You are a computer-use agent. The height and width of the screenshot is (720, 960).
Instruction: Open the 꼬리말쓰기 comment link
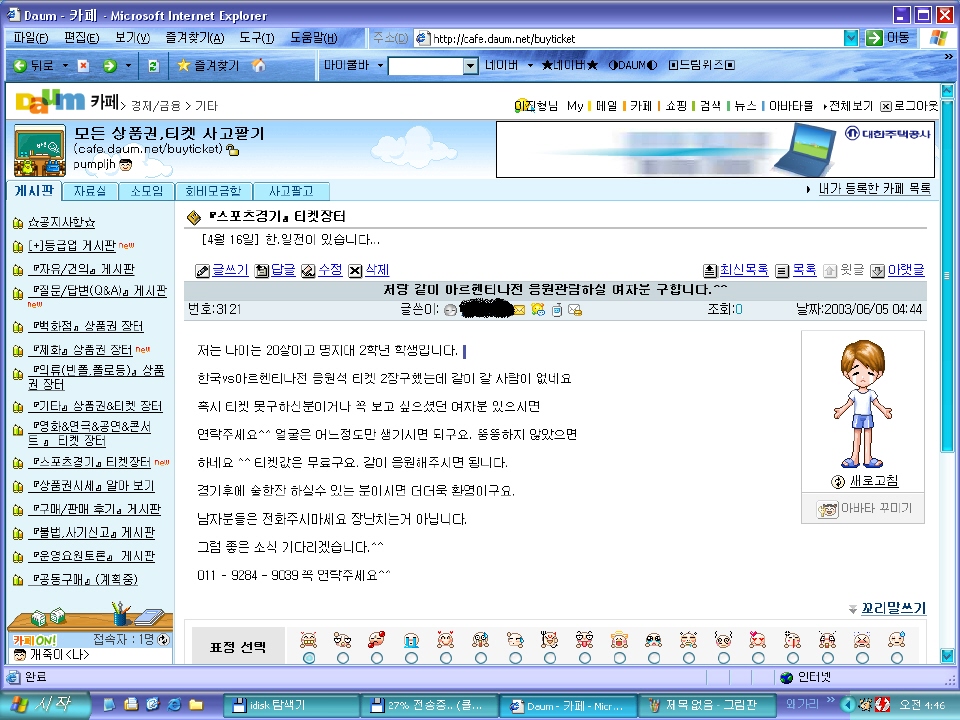click(x=893, y=608)
